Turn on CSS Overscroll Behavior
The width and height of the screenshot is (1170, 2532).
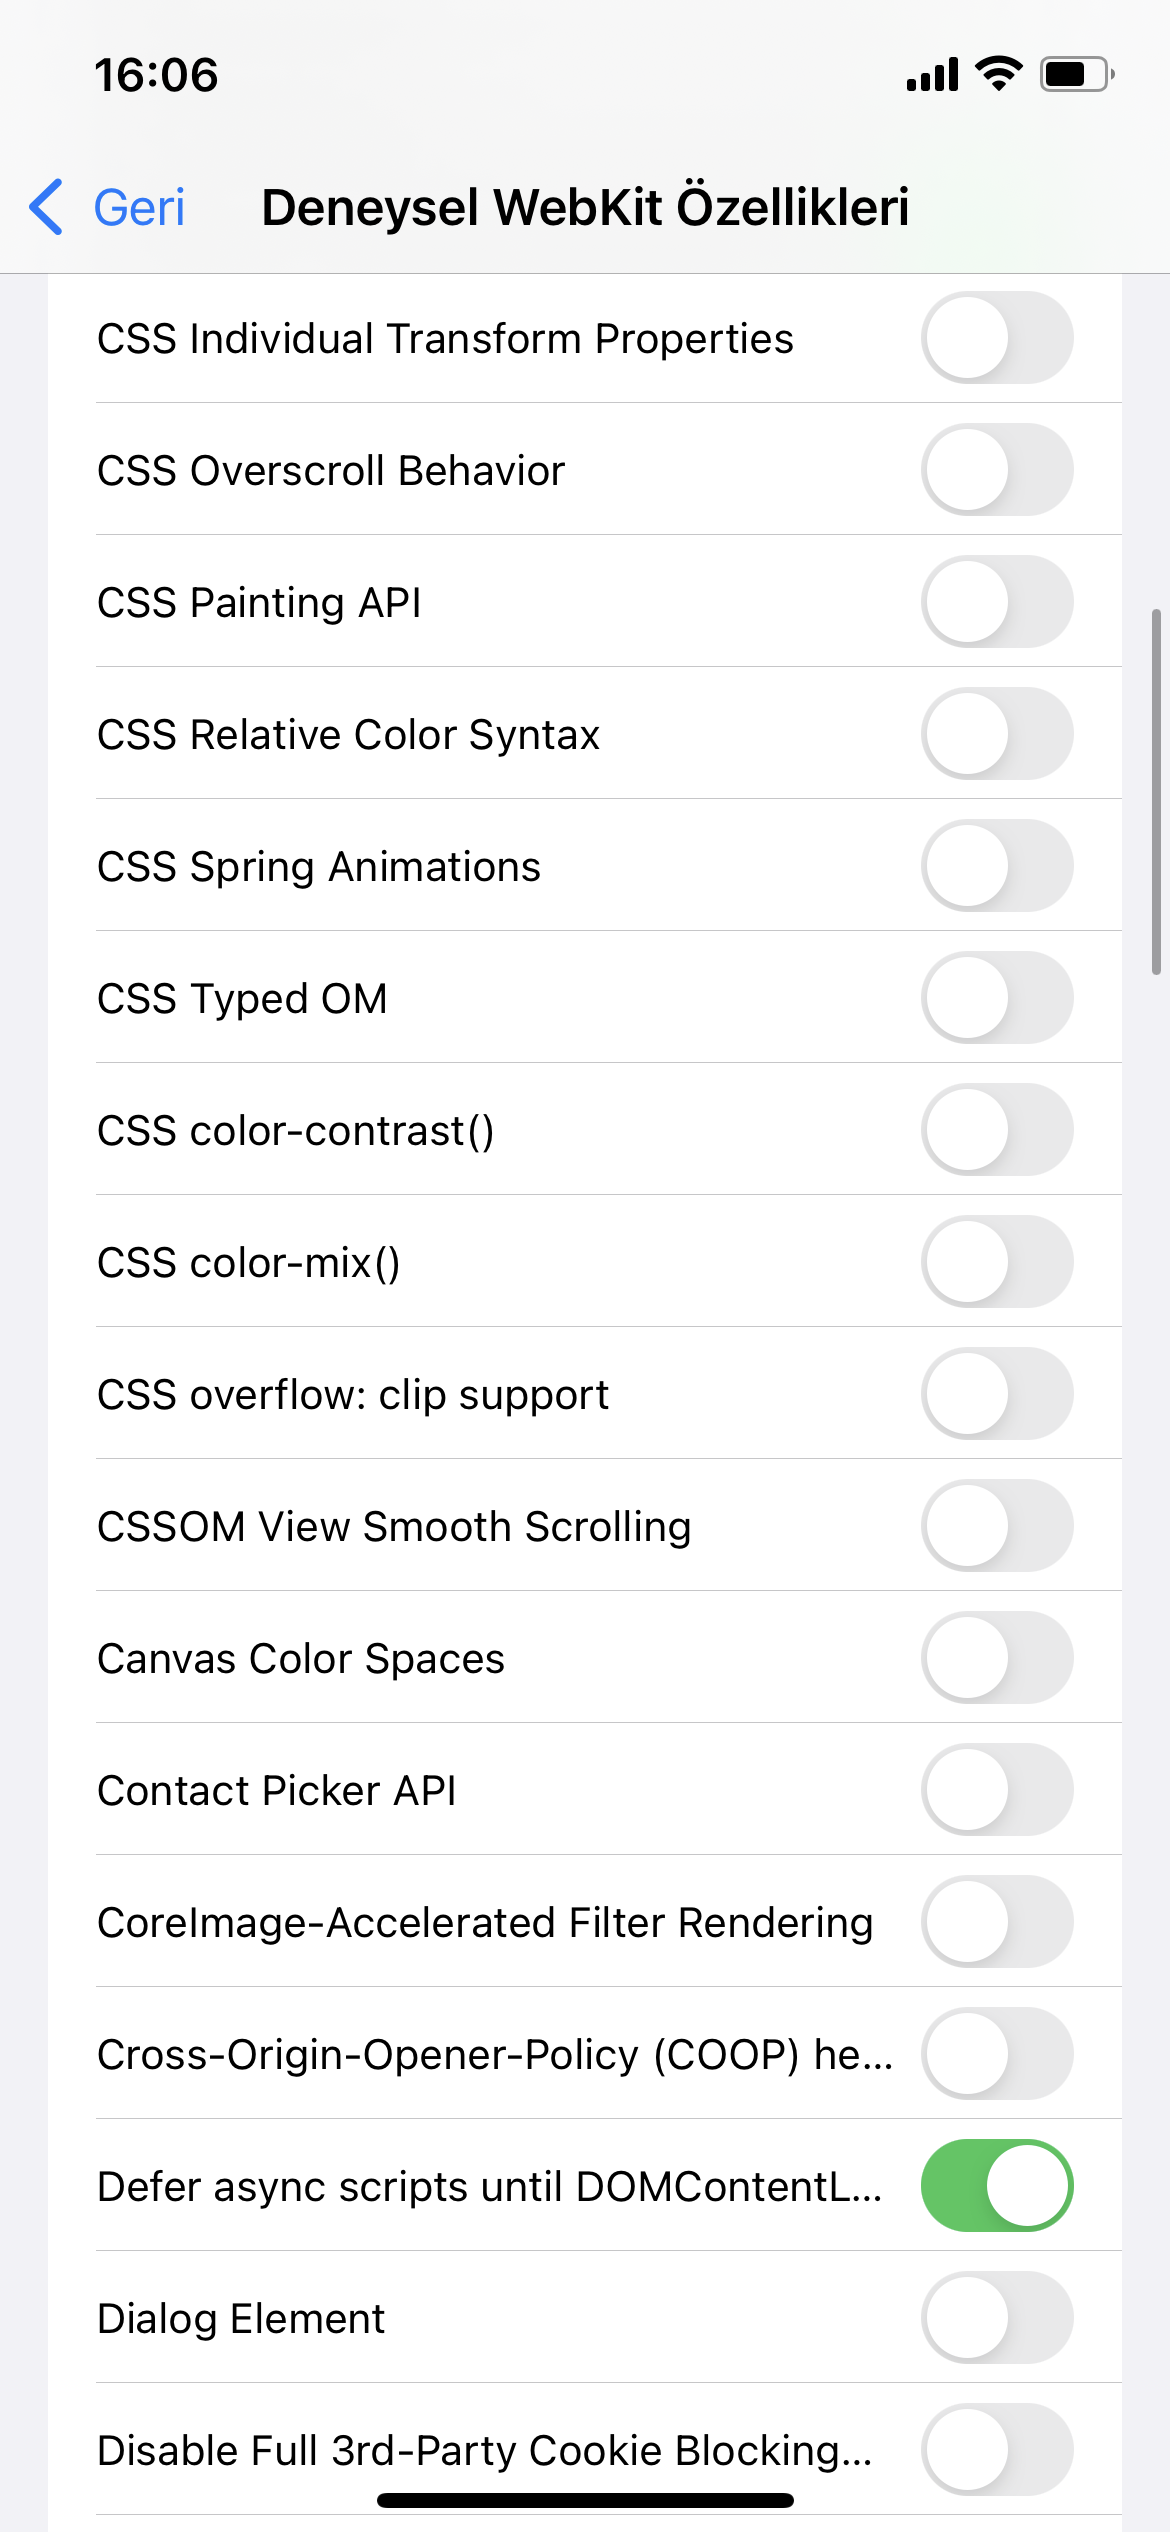tap(997, 470)
